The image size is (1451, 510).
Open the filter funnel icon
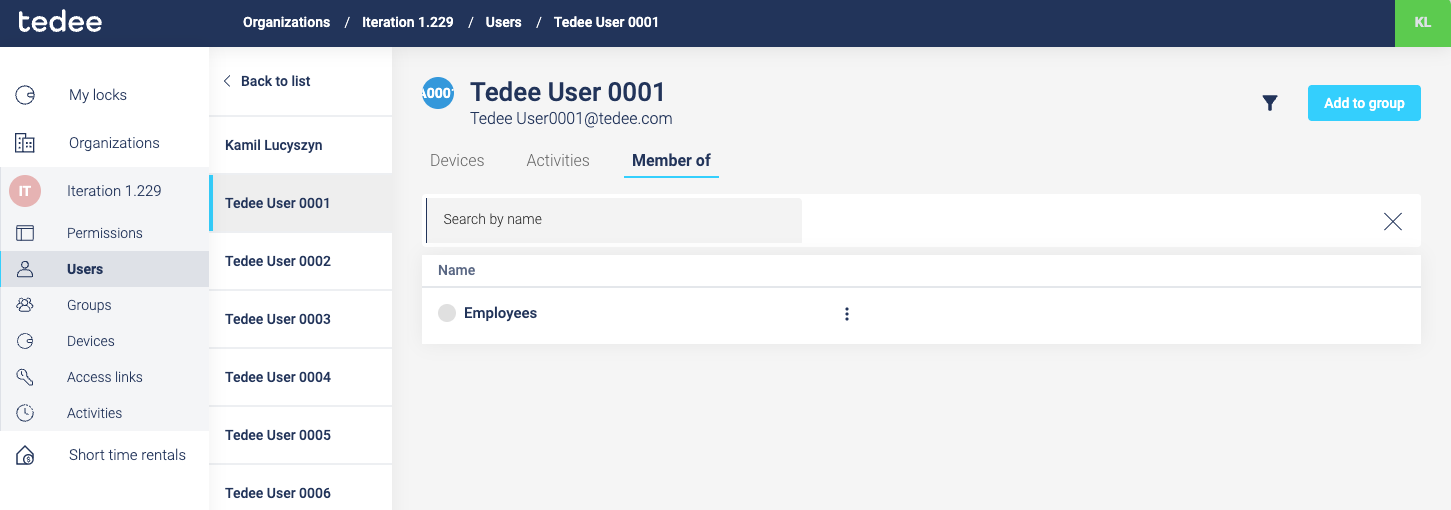1270,103
